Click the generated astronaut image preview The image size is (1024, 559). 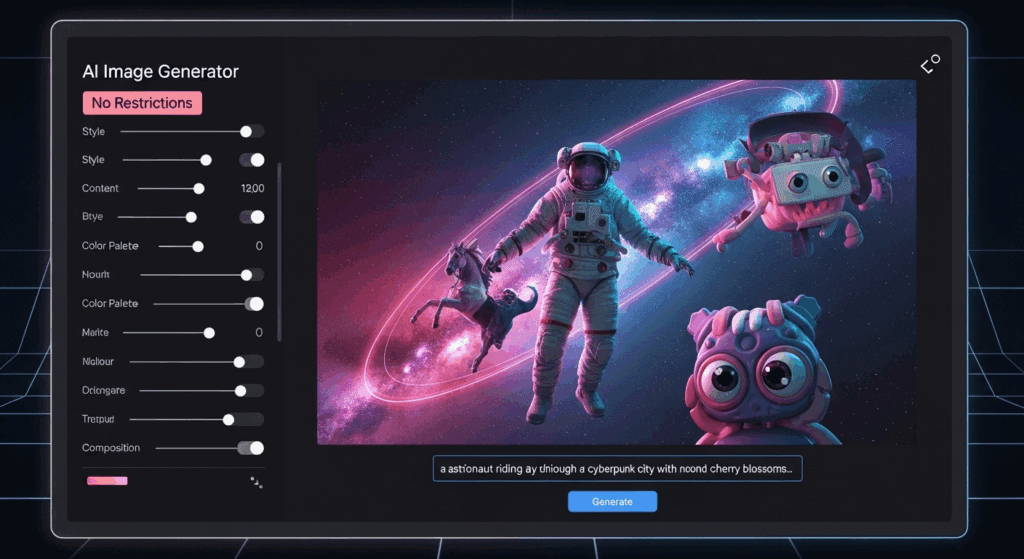(616, 263)
